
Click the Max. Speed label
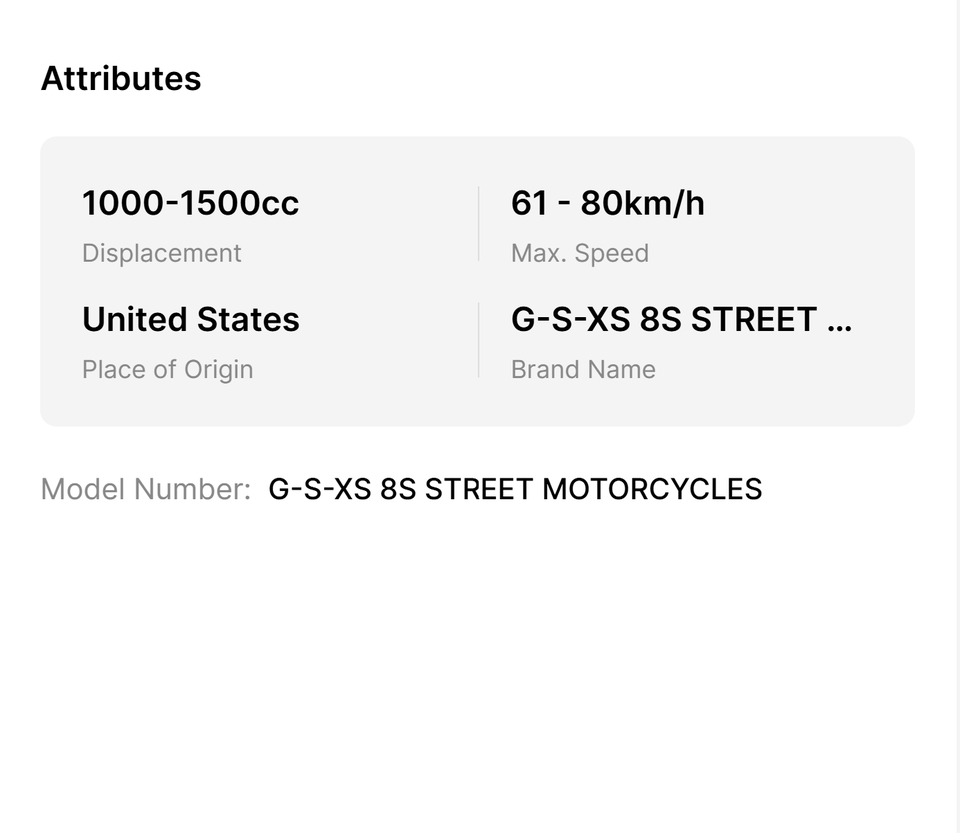click(579, 253)
